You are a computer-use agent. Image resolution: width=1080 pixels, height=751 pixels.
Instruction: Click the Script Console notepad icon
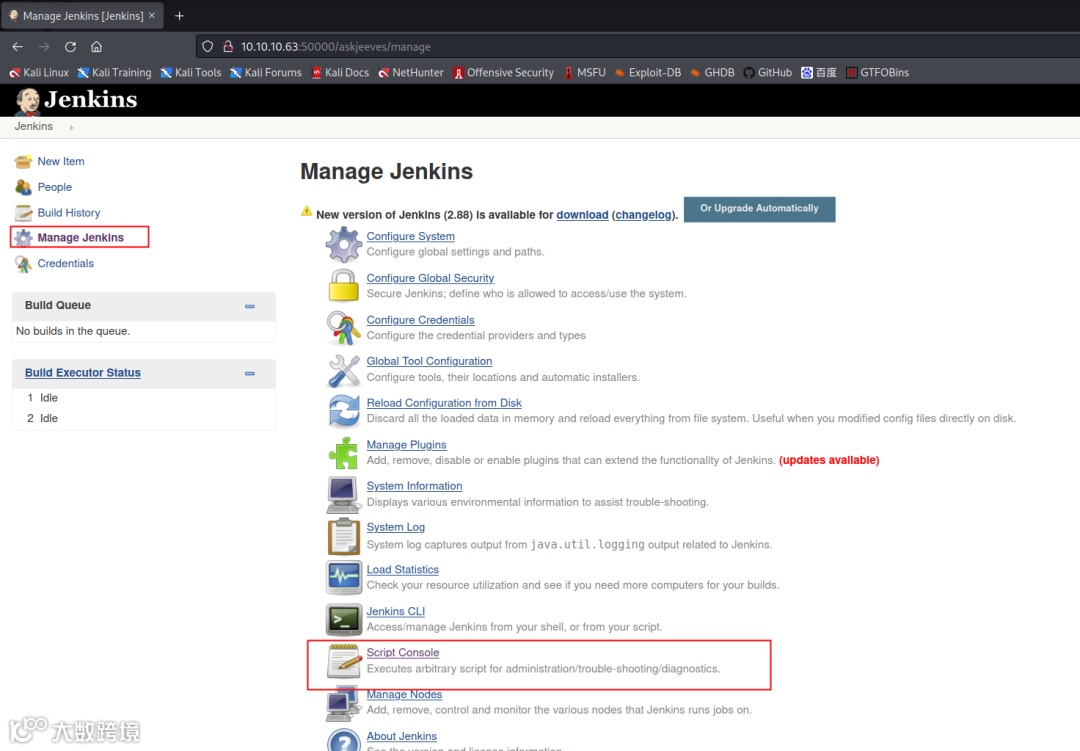point(344,660)
